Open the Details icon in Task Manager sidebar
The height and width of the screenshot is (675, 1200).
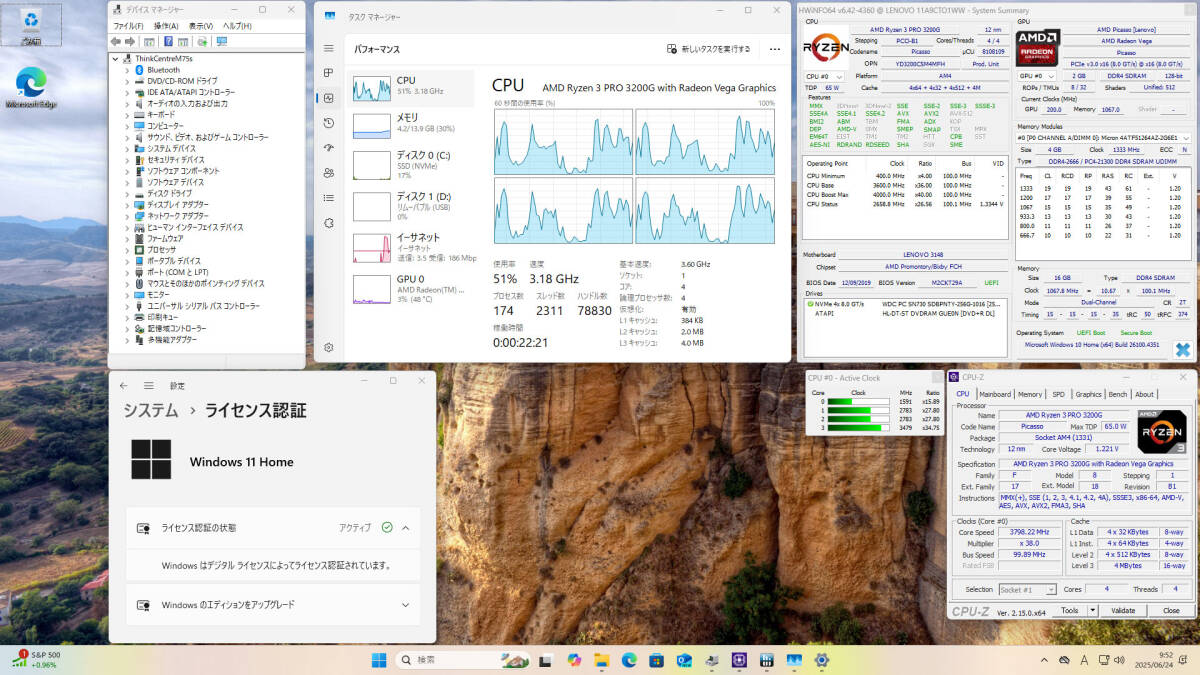[329, 198]
